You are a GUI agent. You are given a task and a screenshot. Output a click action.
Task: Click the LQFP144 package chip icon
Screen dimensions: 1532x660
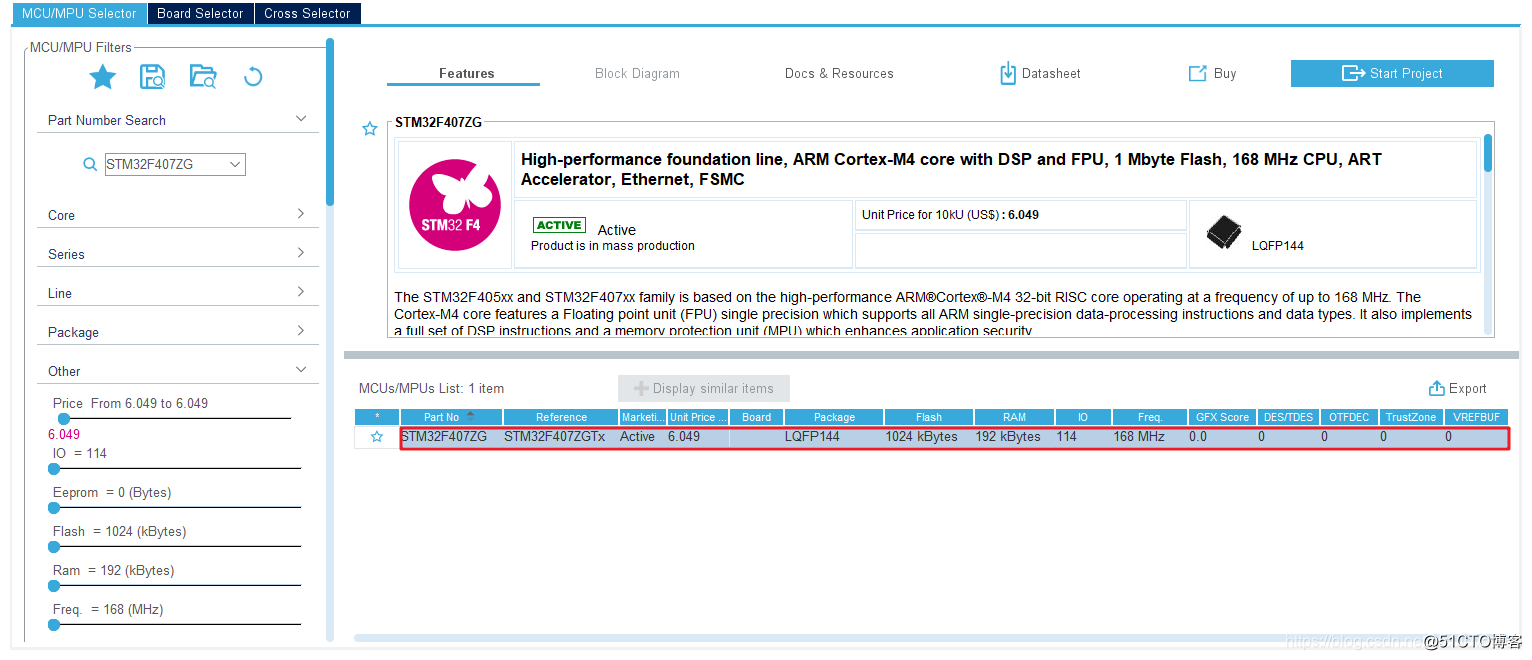pos(1223,233)
